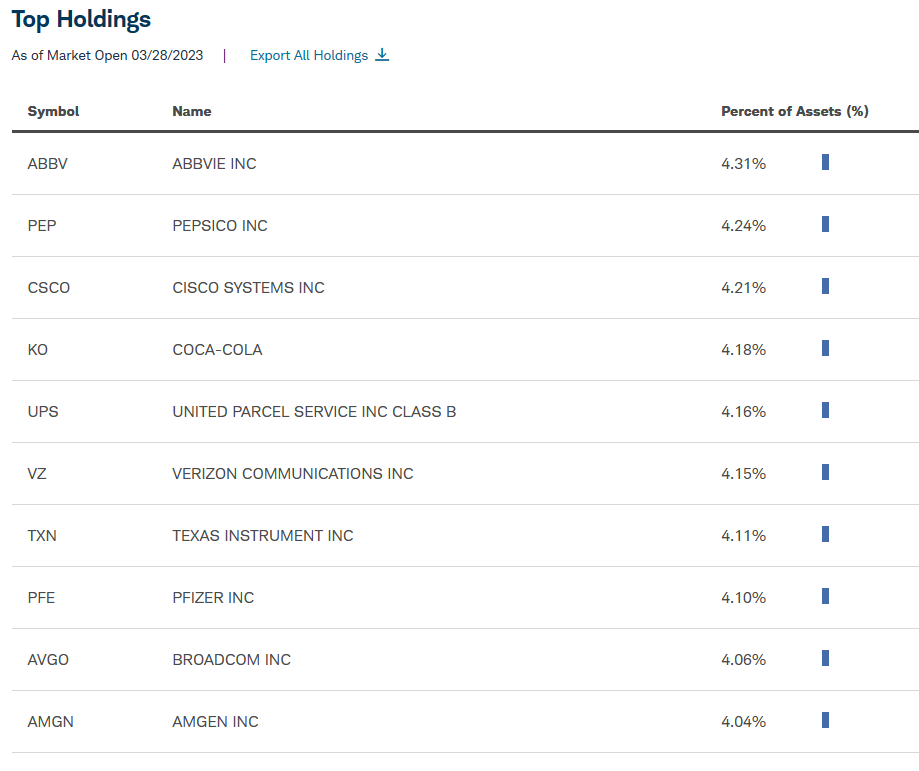Select the Symbol column header
This screenshot has height=771, width=919.
pyautogui.click(x=53, y=111)
